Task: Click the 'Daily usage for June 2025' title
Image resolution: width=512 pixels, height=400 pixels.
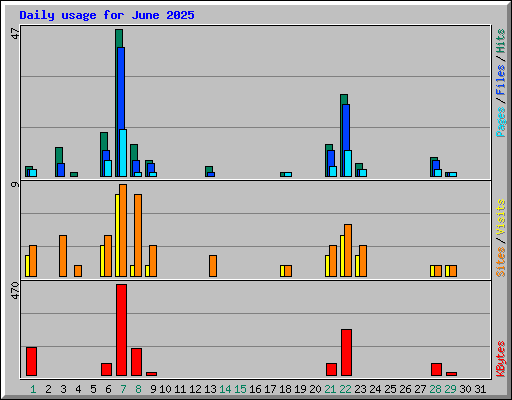Action: click(107, 15)
